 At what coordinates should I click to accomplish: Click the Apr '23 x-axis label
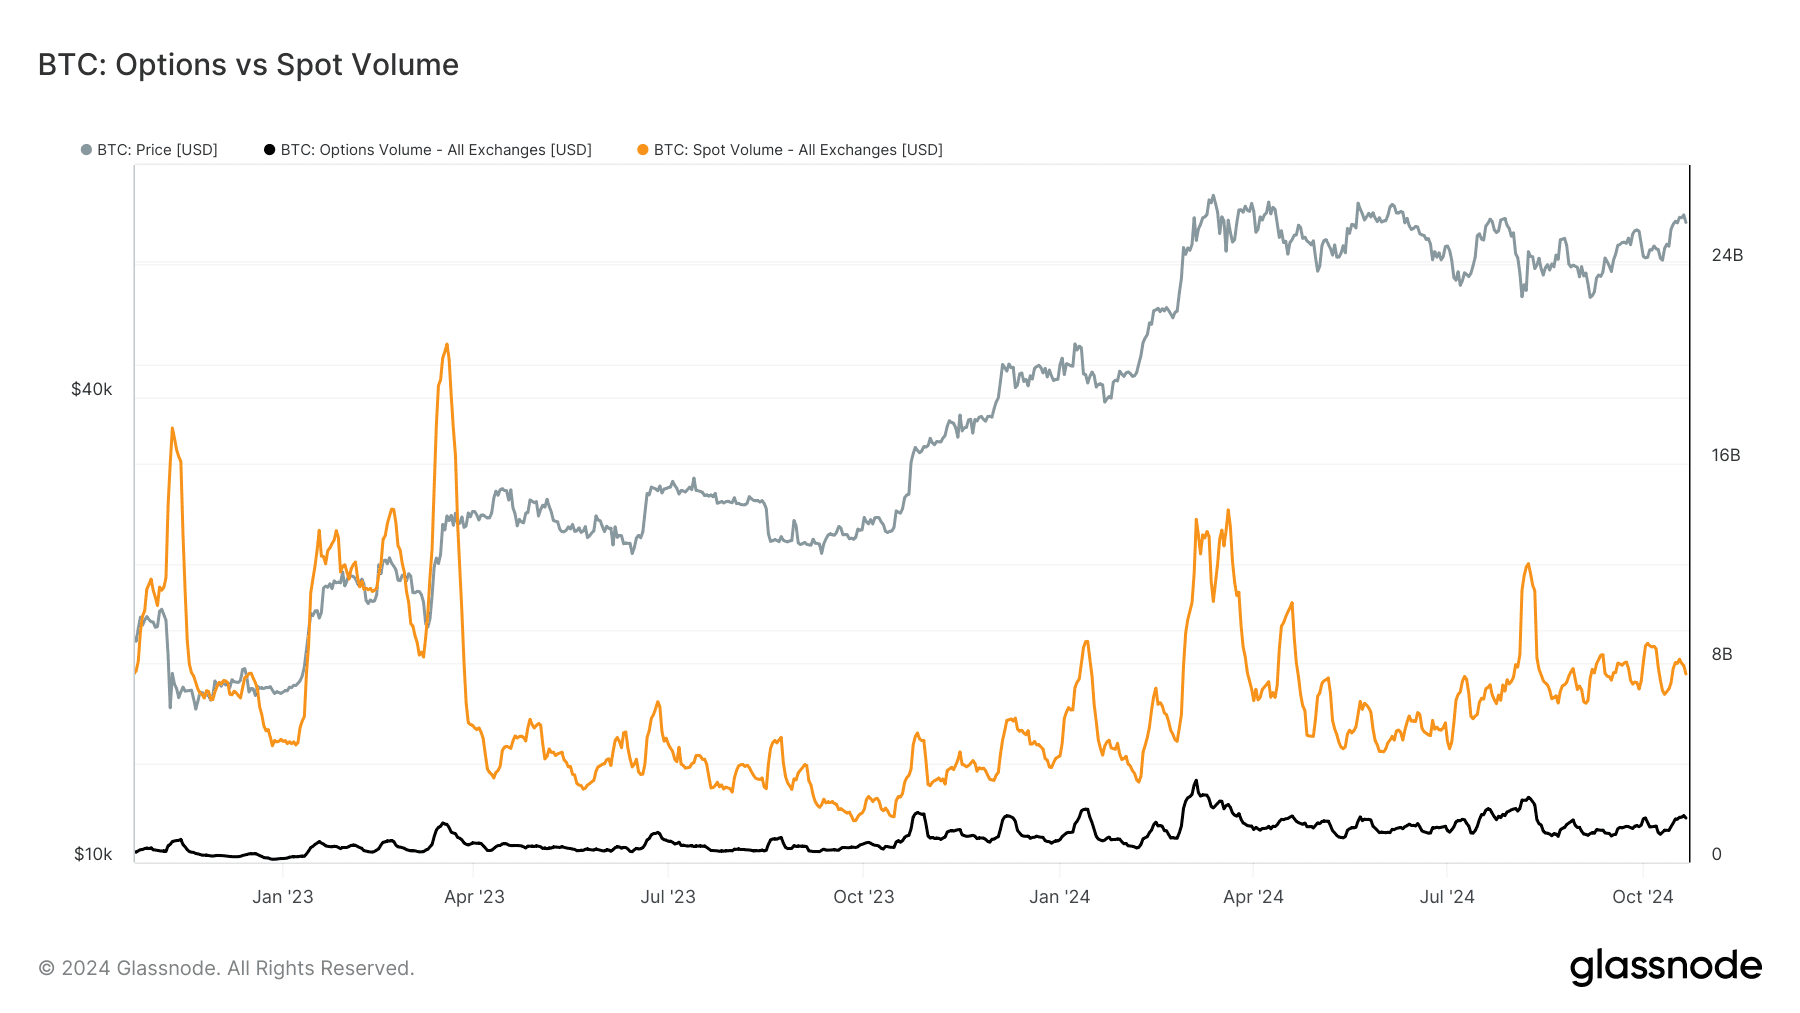coord(474,897)
